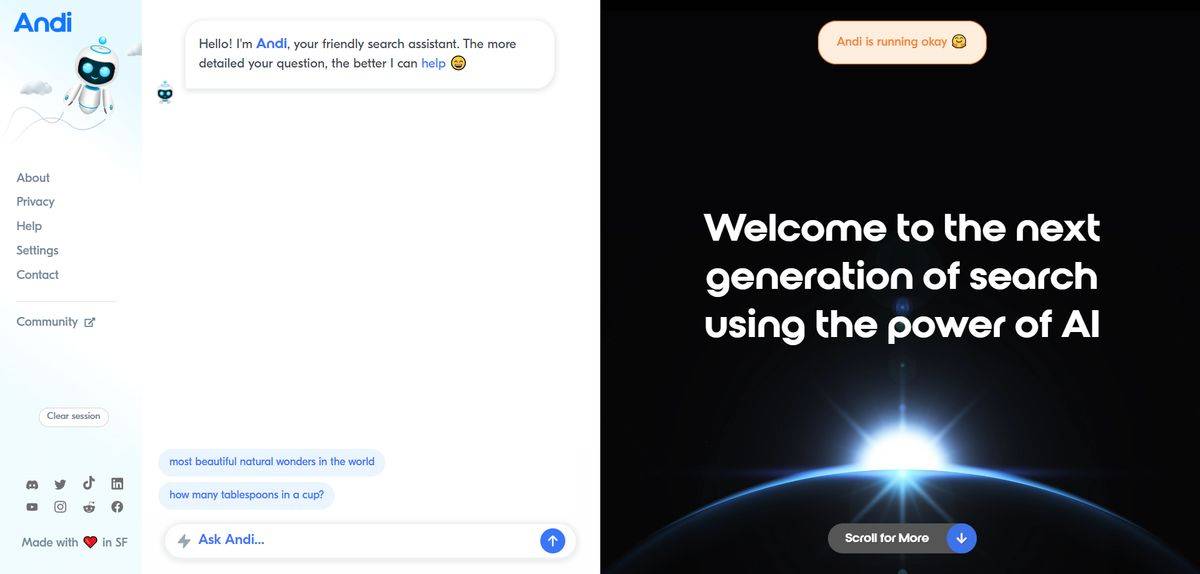Image resolution: width=1200 pixels, height=574 pixels.
Task: Open Andi's Discord server link
Action: pos(32,484)
